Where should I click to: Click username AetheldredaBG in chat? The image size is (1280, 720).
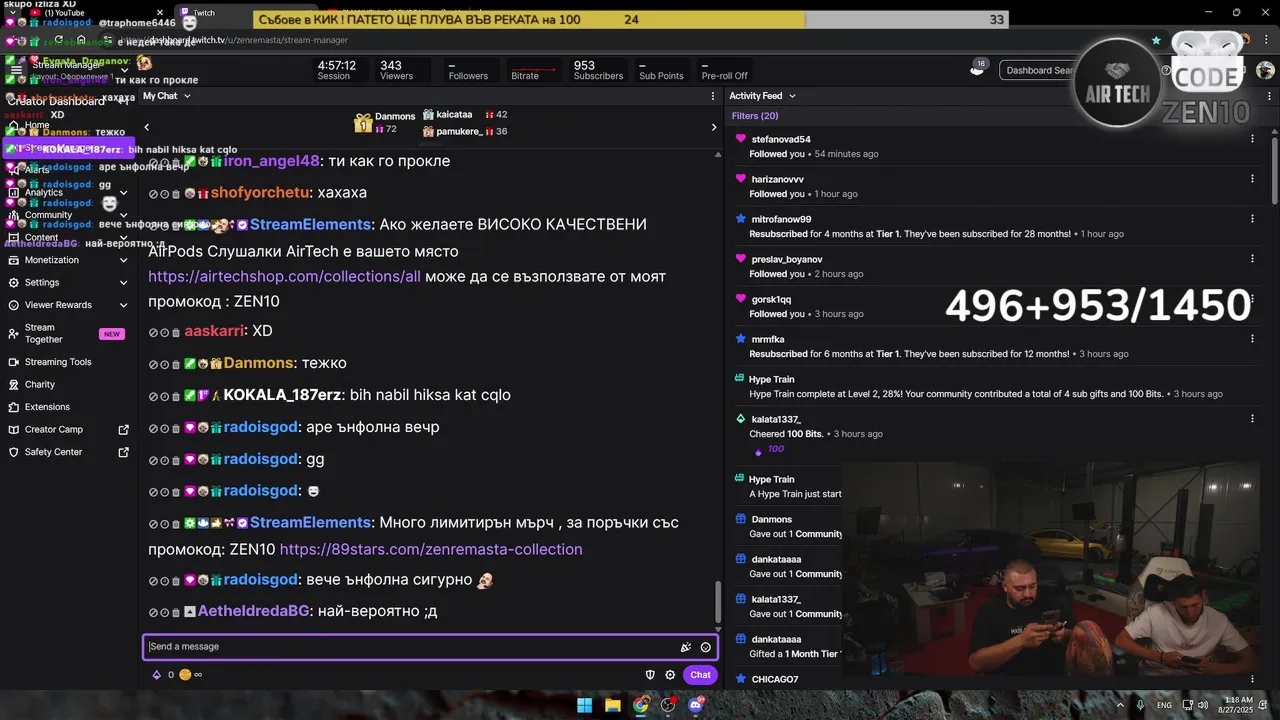pyautogui.click(x=254, y=611)
